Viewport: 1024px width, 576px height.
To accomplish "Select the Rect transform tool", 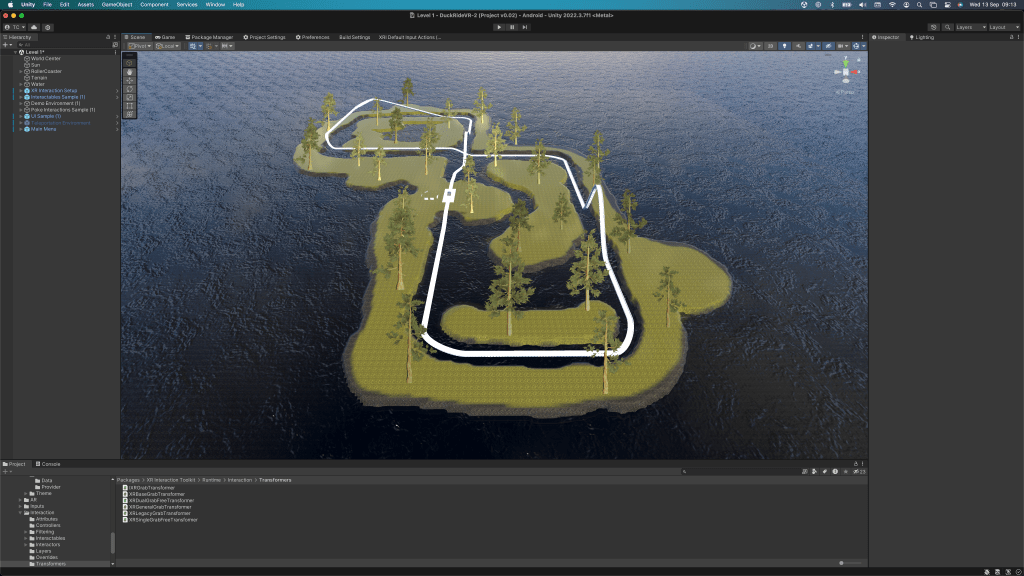I will [129, 106].
